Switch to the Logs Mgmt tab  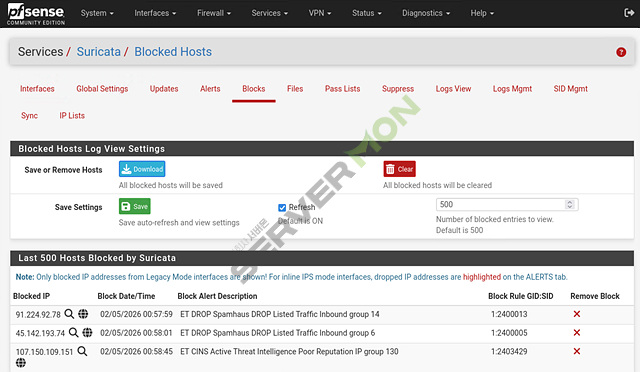coord(512,89)
